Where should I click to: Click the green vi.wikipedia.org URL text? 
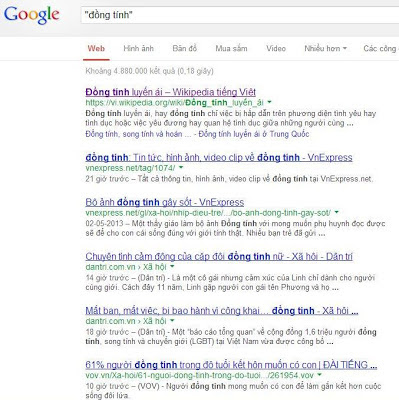(175, 102)
